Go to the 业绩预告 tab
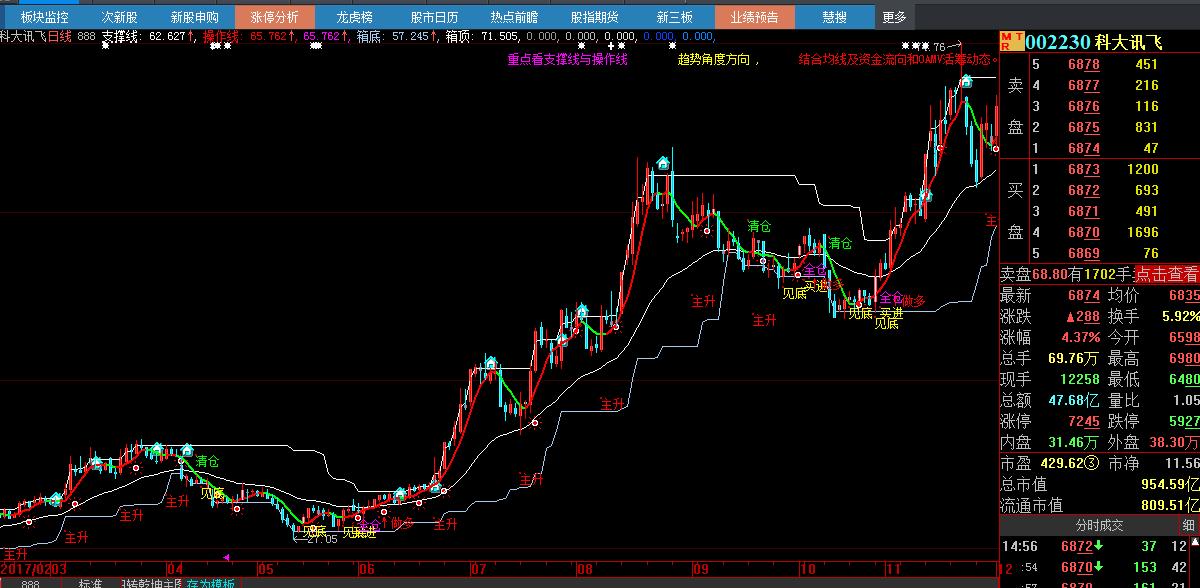1200x588 pixels. 754,17
